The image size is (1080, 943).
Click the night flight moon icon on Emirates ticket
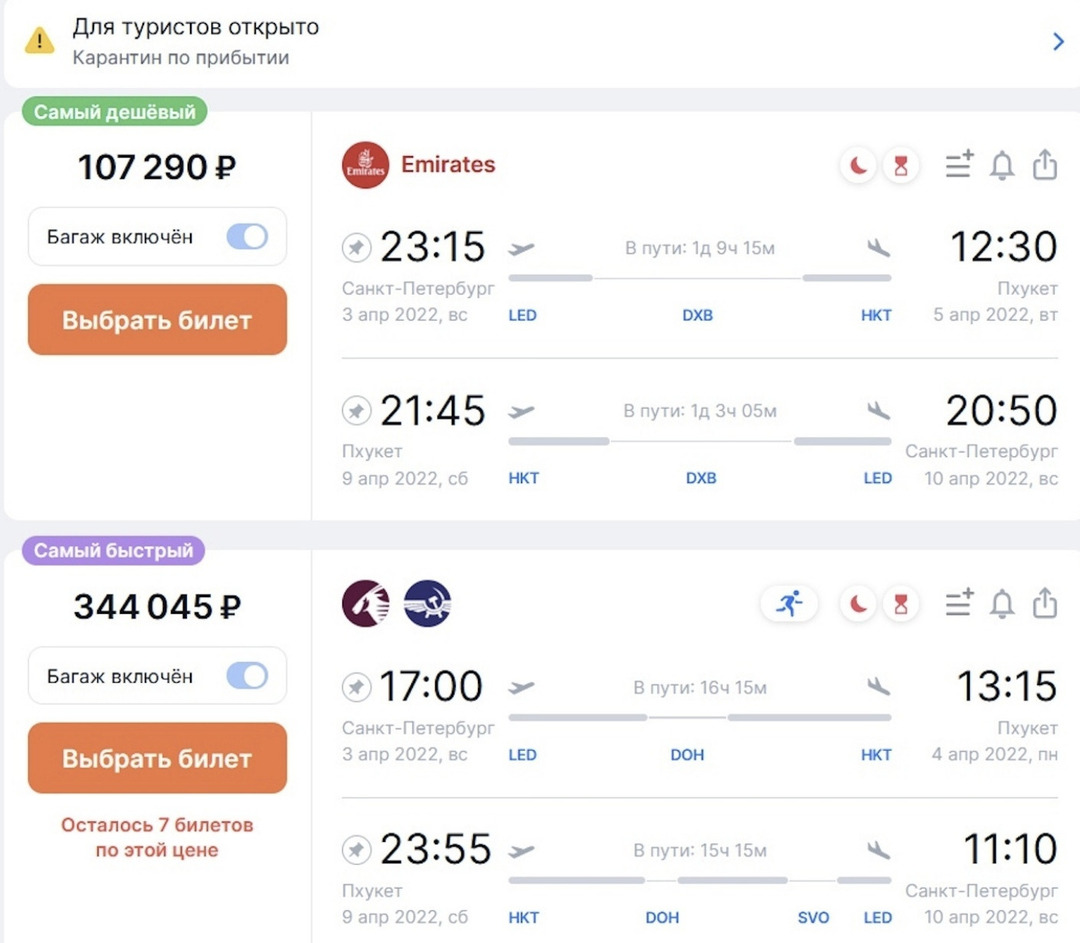(x=858, y=167)
